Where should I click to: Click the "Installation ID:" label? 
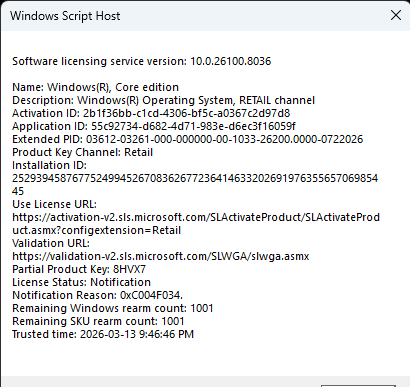[49, 165]
